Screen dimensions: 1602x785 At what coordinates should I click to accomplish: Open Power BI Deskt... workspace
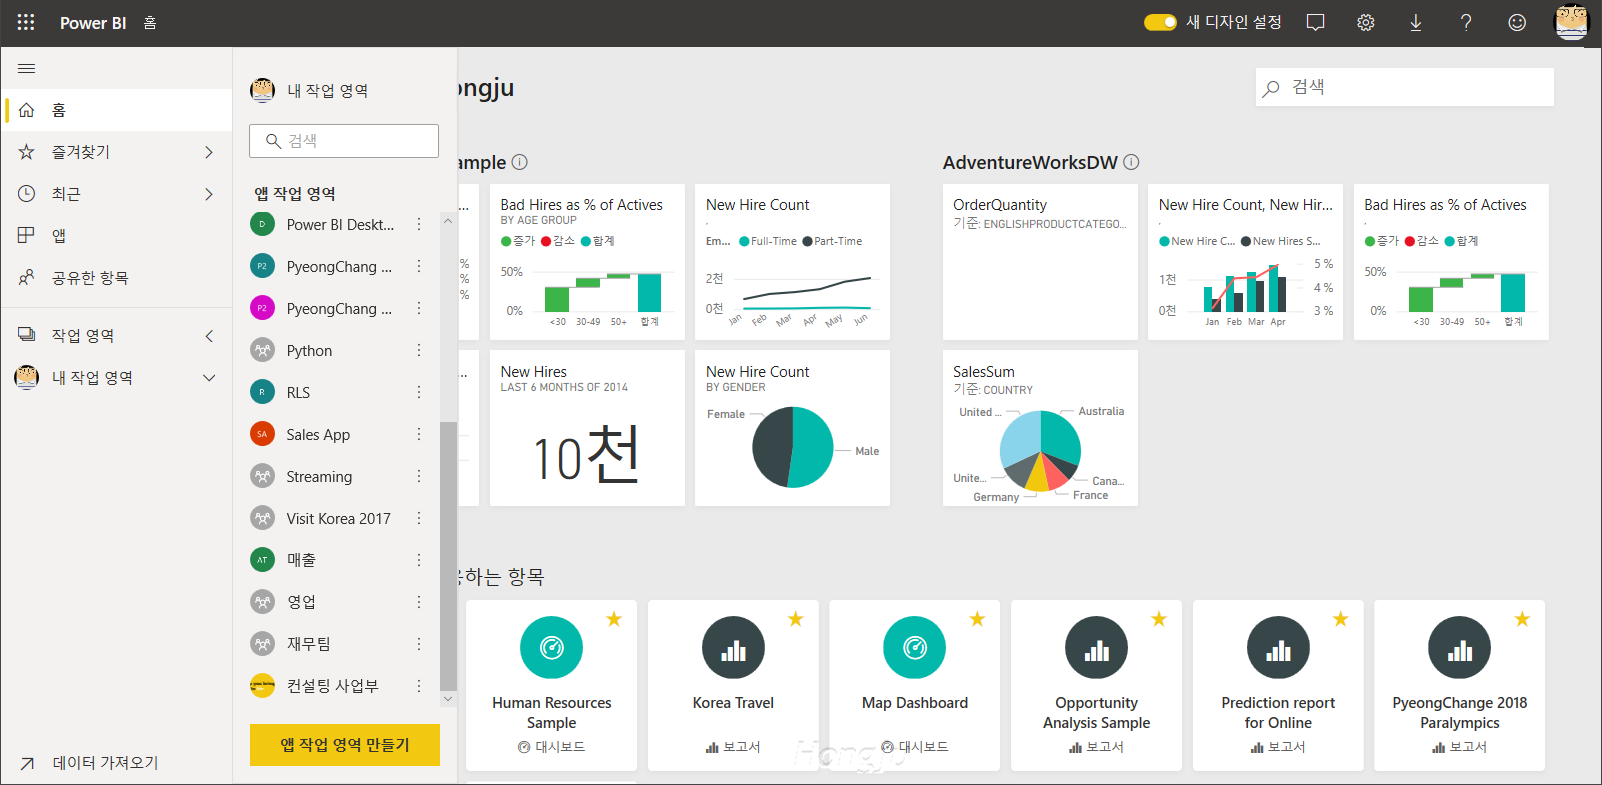[339, 225]
